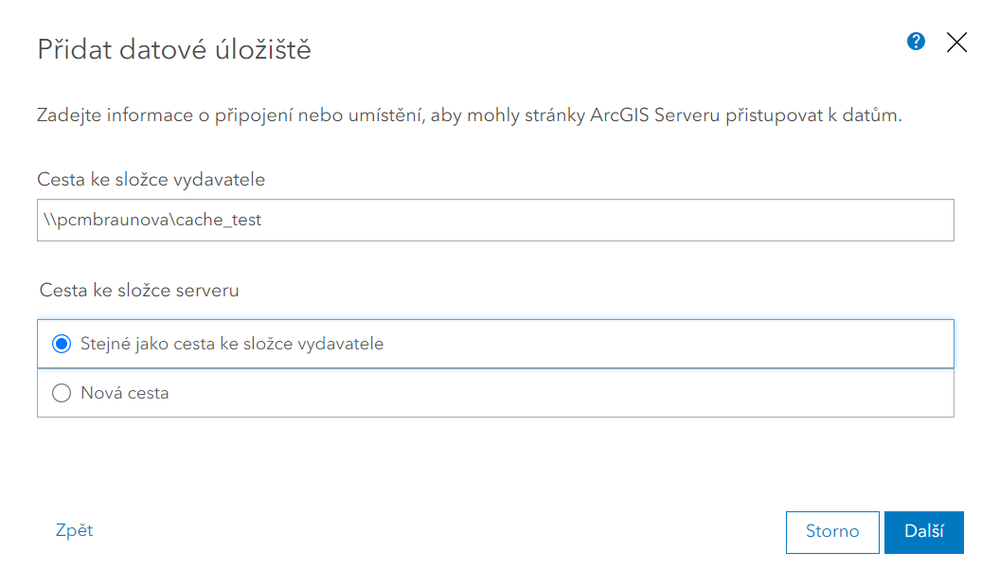Click the 'Nová cesta' option label text
999x587 pixels.
(125, 393)
